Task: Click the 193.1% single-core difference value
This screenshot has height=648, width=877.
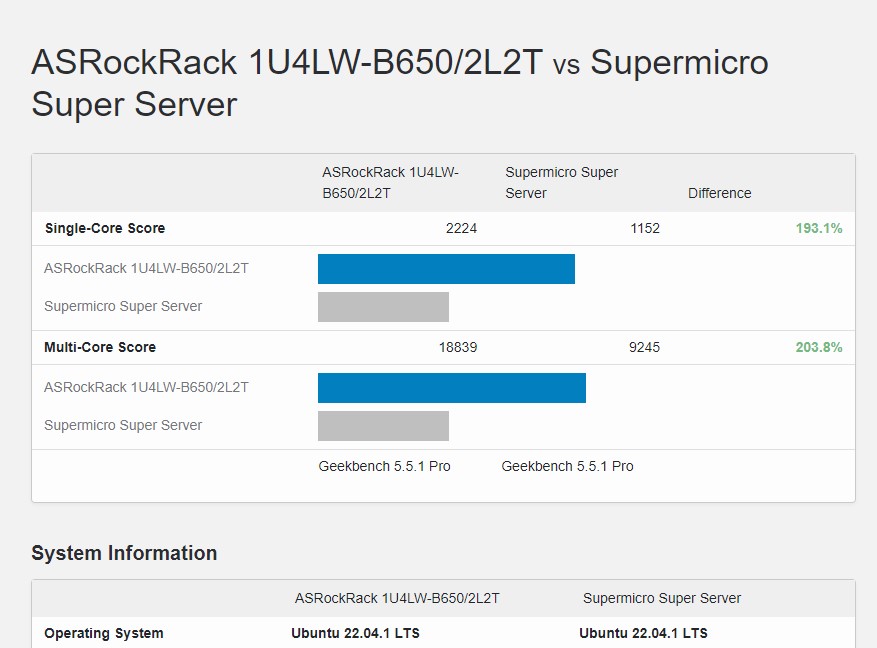Action: (x=818, y=228)
